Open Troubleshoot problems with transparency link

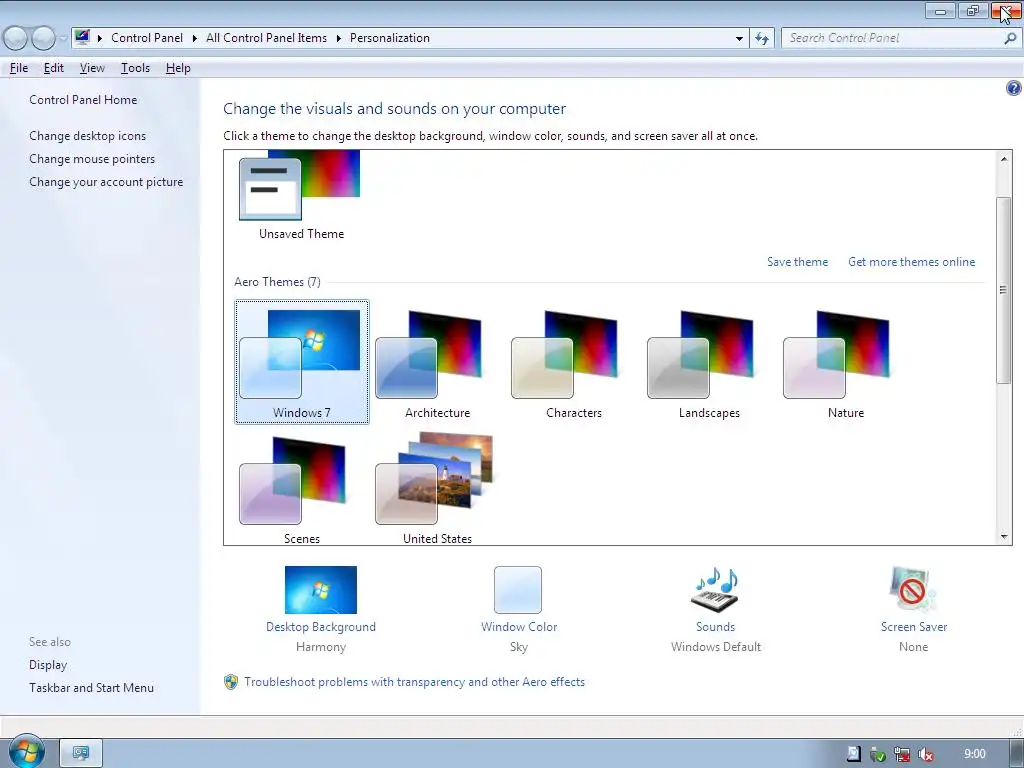414,682
